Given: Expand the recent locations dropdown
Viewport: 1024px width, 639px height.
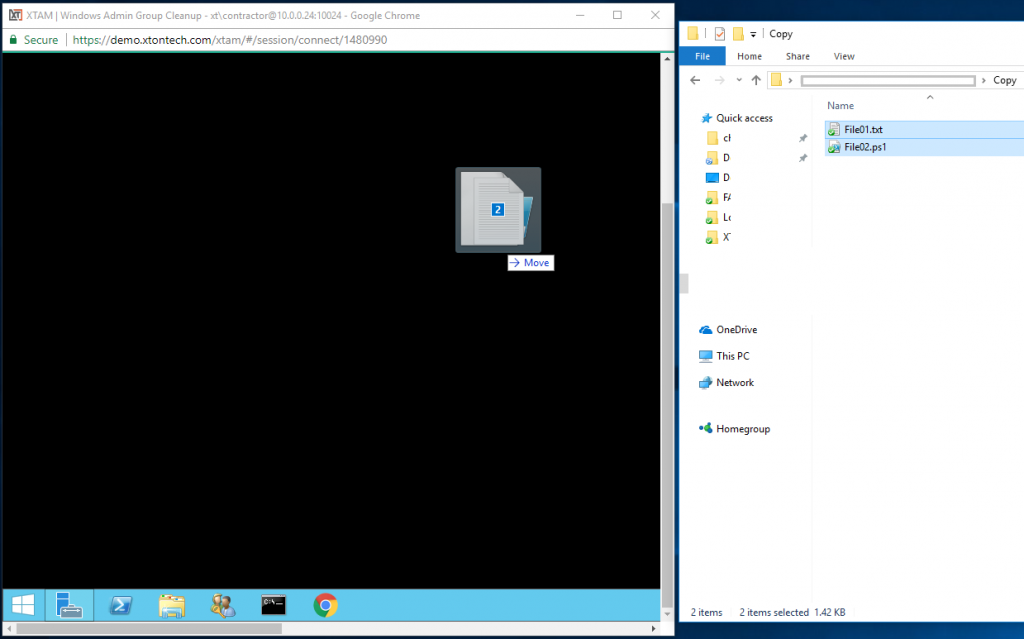Looking at the screenshot, I should 739,80.
